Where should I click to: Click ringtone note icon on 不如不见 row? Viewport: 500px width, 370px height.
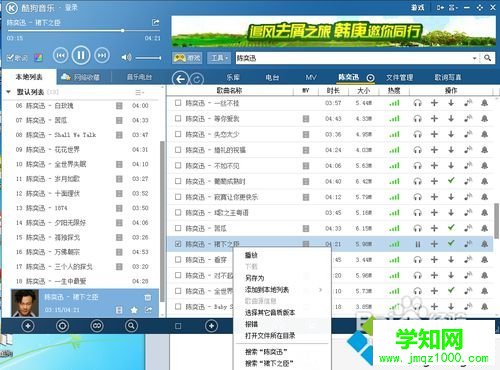tap(468, 165)
